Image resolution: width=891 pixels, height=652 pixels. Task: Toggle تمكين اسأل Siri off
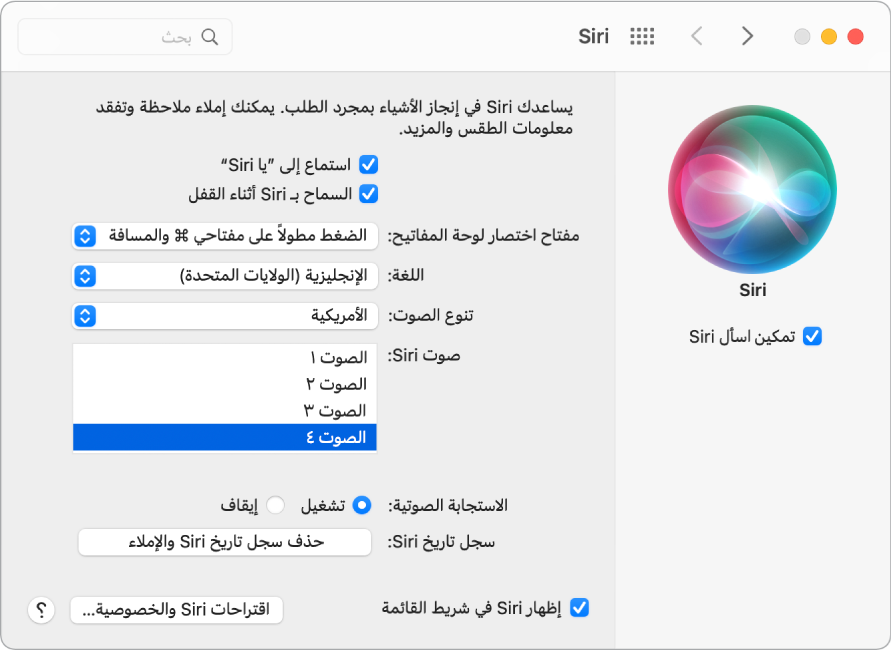[813, 337]
